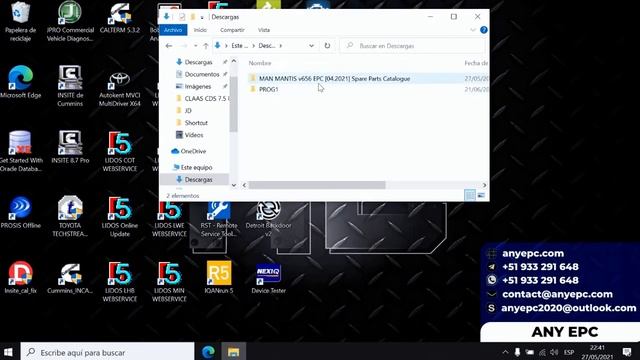This screenshot has height=360, width=640.
Task: Open Device Tester NEXIQ shortcut
Action: tap(268, 278)
